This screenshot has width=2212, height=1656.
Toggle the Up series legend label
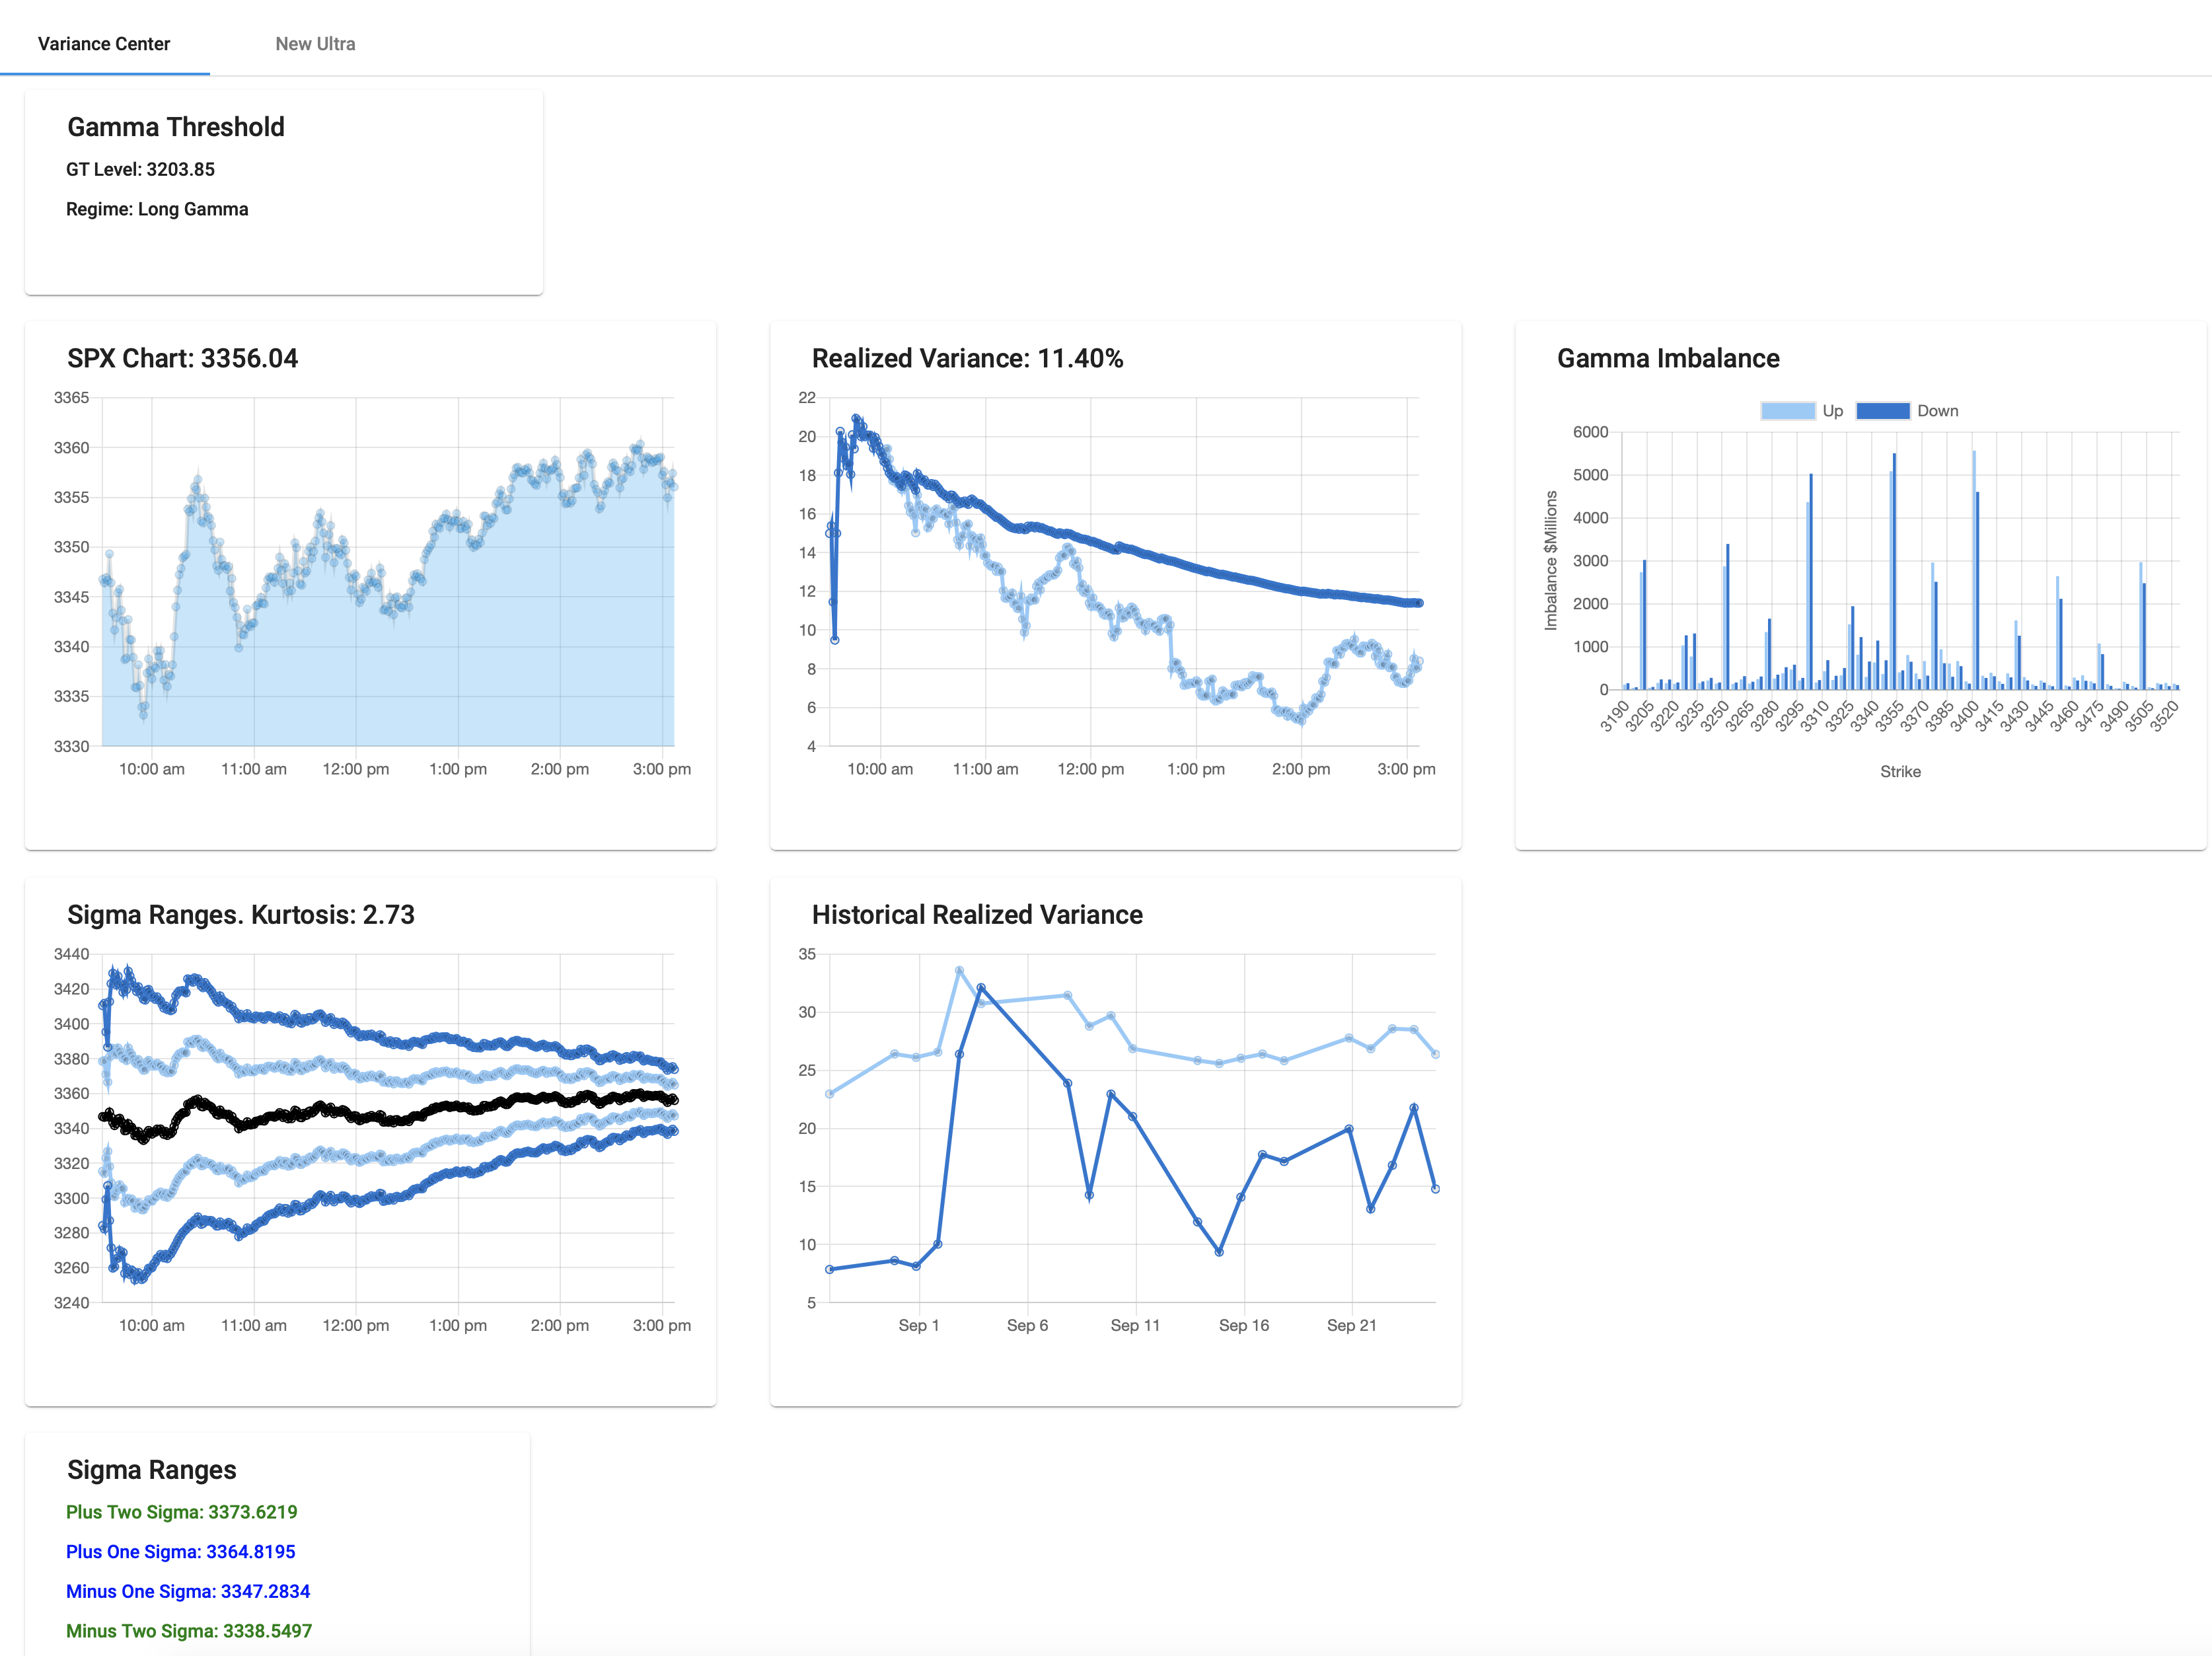(1832, 411)
